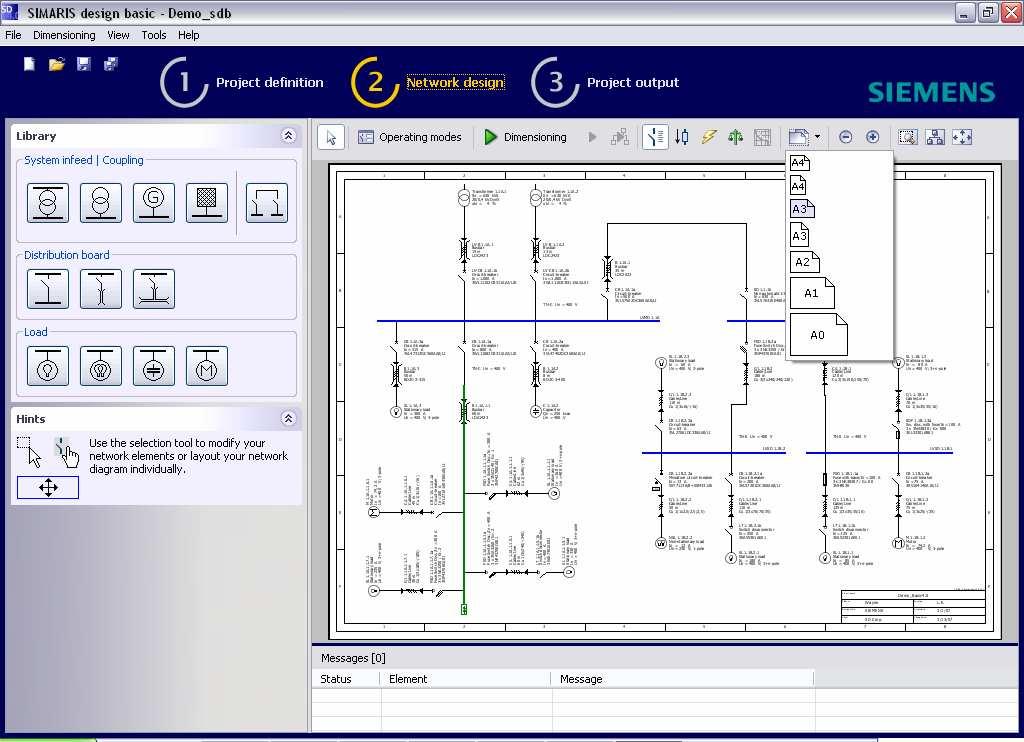The width and height of the screenshot is (1024, 742).
Task: Go to step 3 Project output
Action: (605, 82)
